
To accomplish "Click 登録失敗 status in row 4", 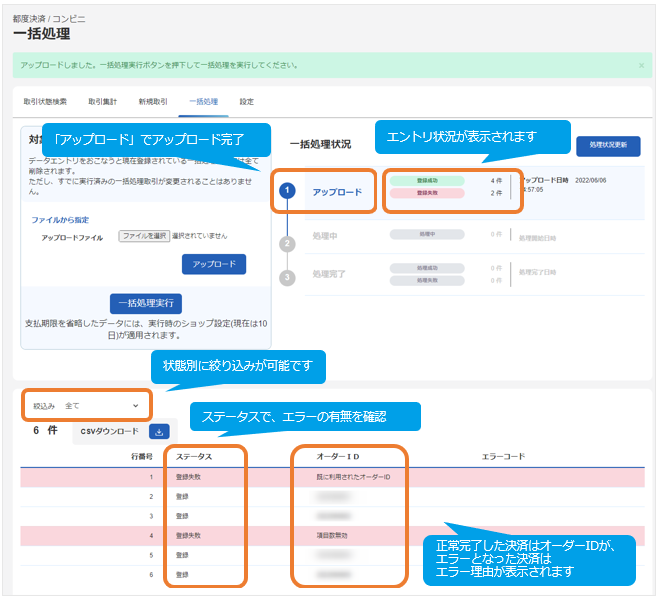I will [x=188, y=536].
